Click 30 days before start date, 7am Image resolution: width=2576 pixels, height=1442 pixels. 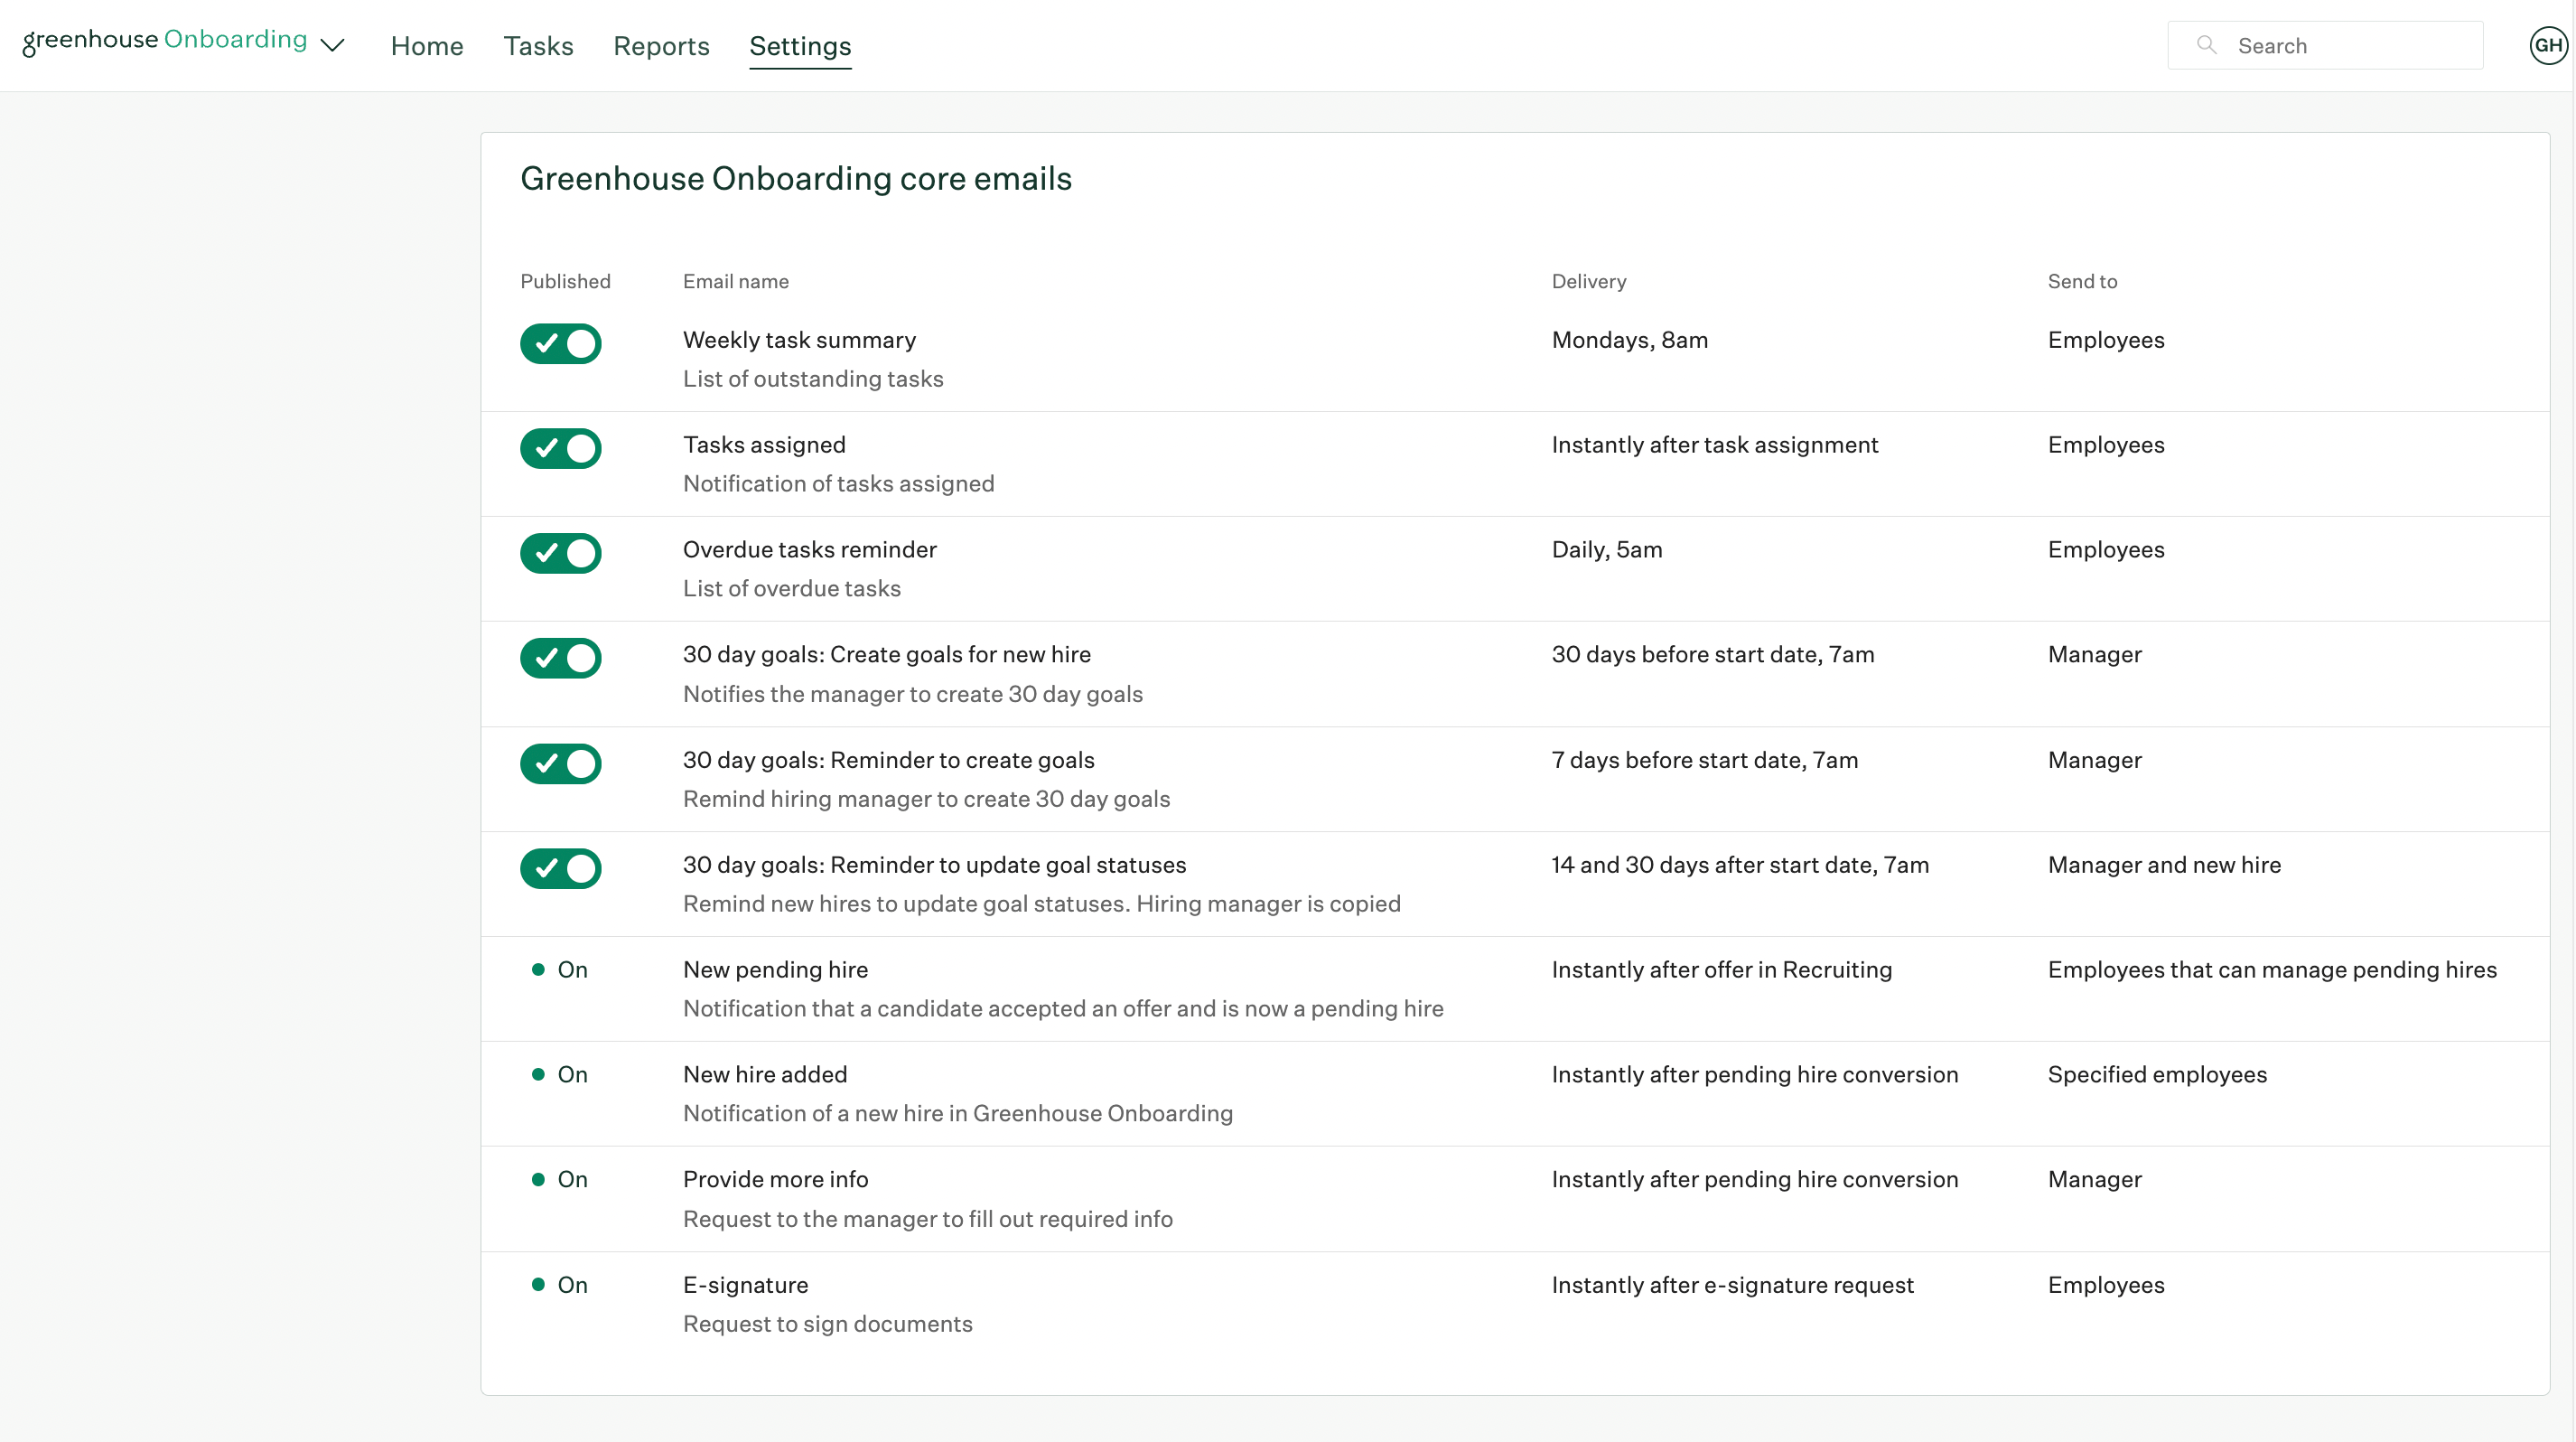pyautogui.click(x=1712, y=655)
